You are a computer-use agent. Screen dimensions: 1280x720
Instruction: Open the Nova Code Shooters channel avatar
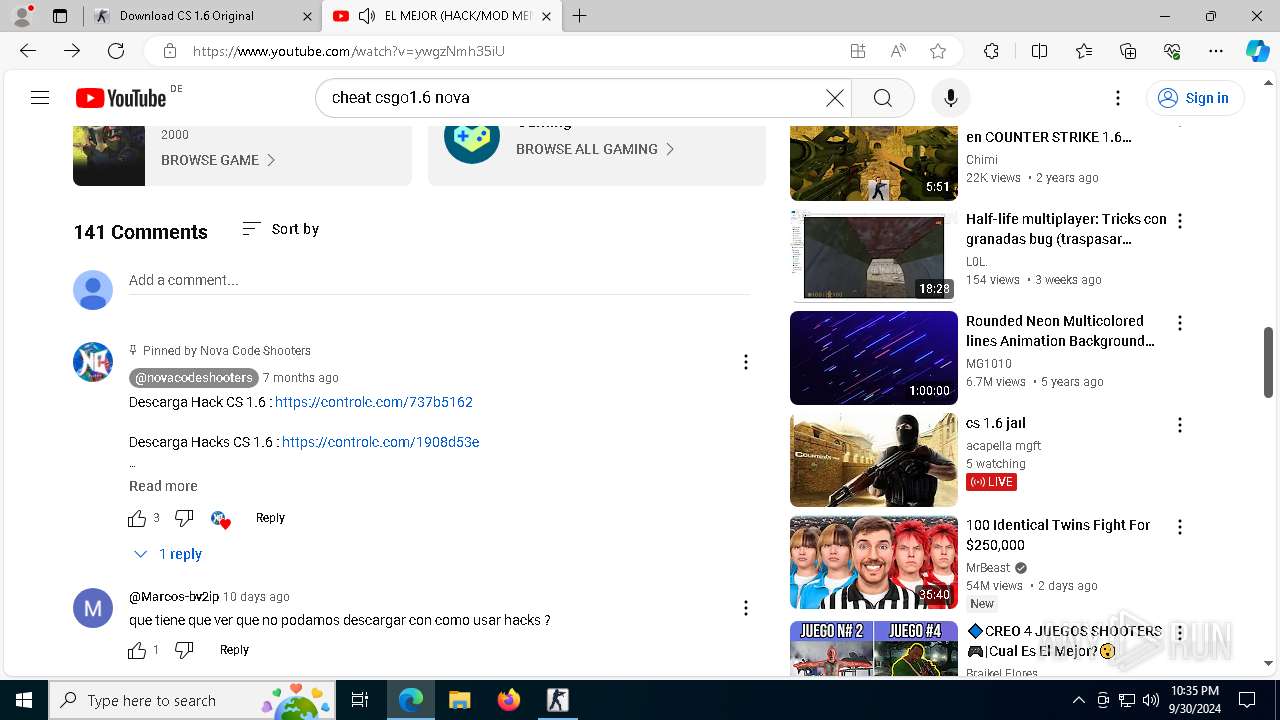[x=93, y=361]
